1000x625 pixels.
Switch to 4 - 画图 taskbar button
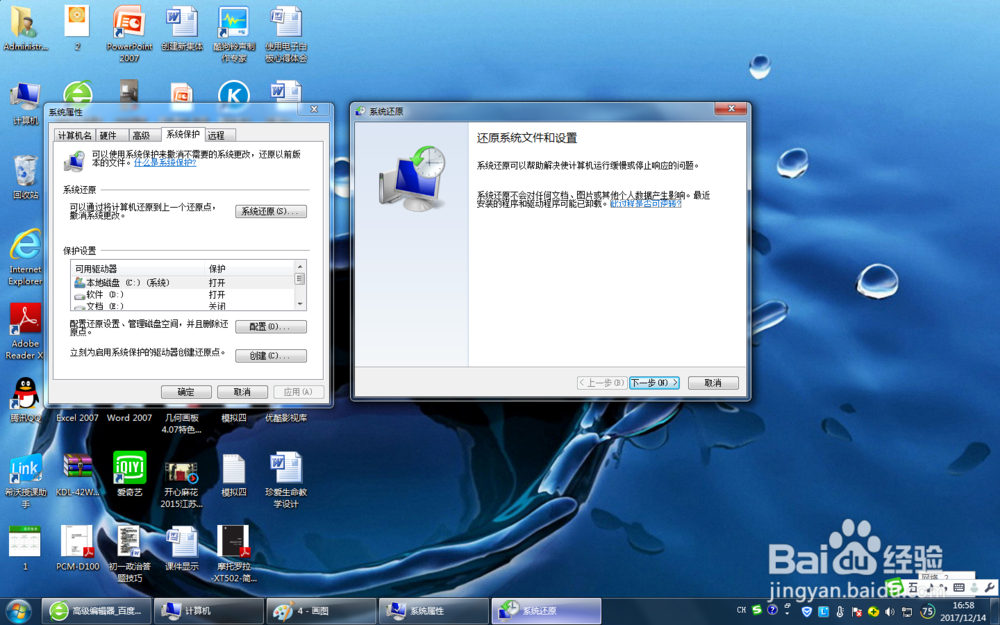[x=321, y=611]
